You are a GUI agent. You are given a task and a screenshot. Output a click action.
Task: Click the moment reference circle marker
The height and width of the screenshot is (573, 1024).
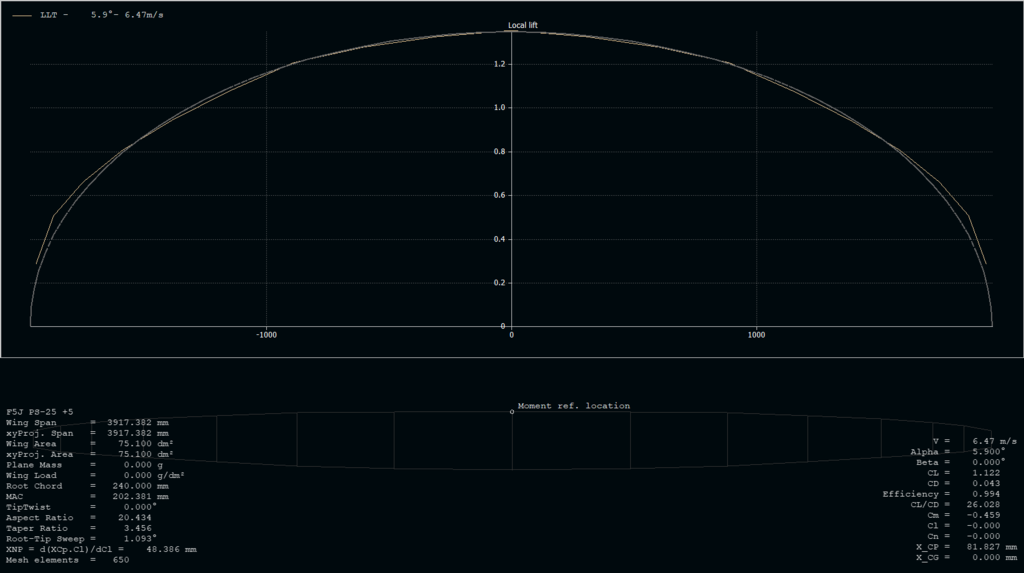pyautogui.click(x=512, y=411)
